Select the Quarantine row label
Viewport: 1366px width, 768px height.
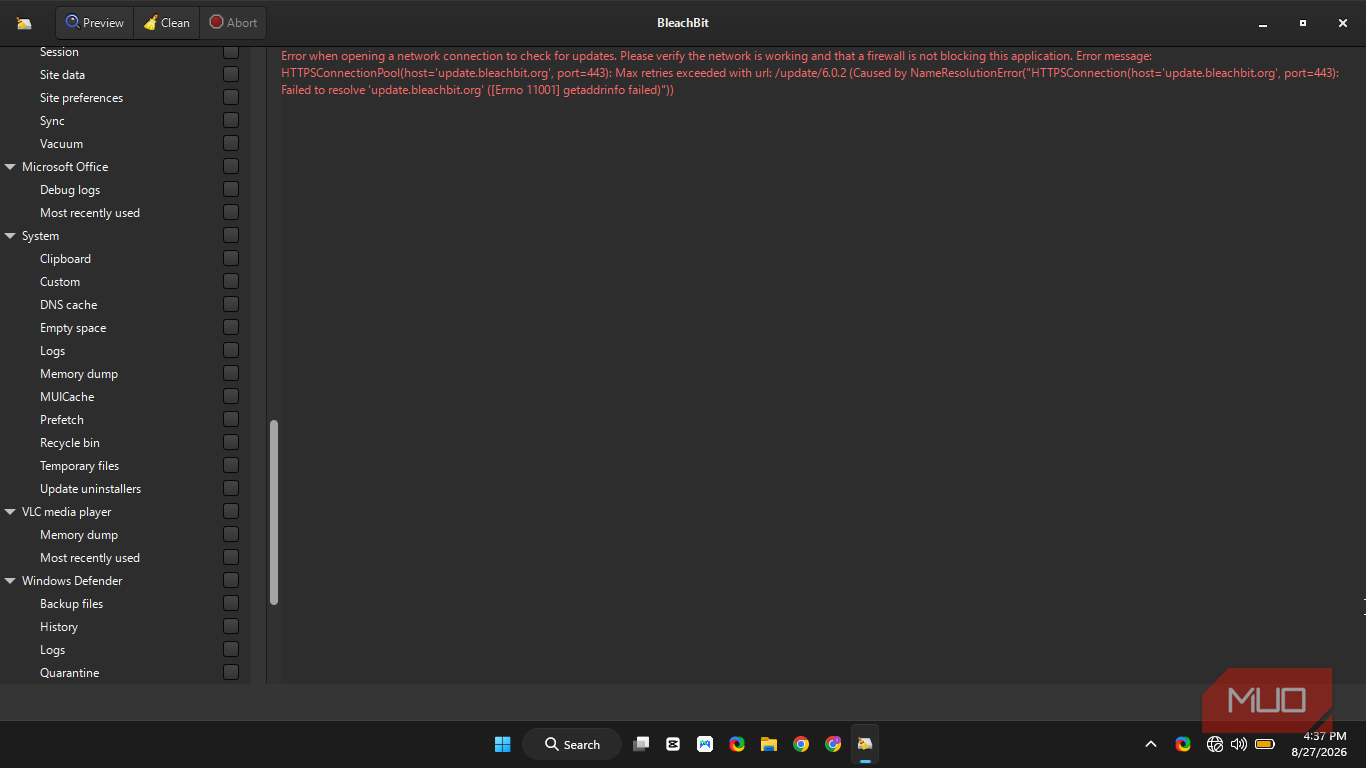69,673
